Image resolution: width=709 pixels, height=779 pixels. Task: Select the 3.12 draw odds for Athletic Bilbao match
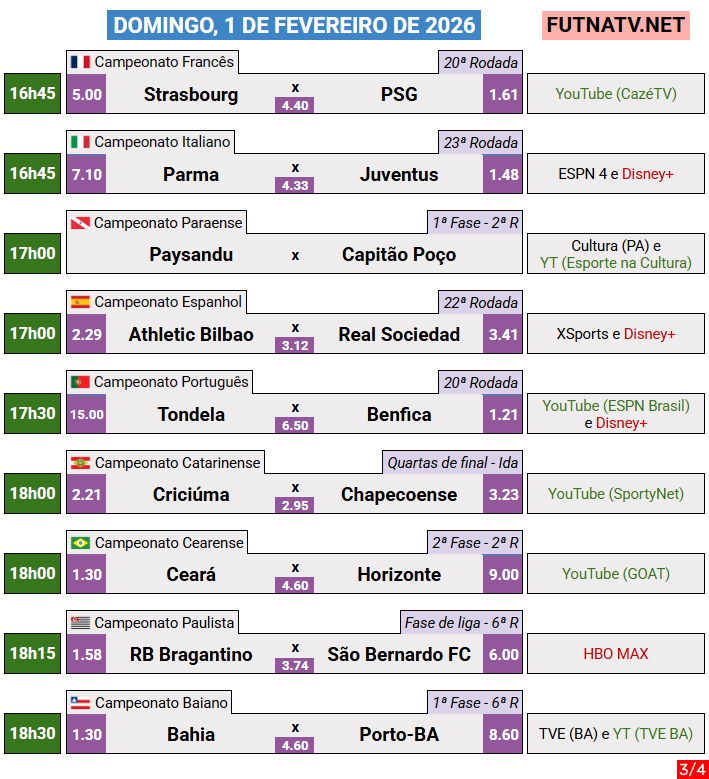(x=295, y=345)
